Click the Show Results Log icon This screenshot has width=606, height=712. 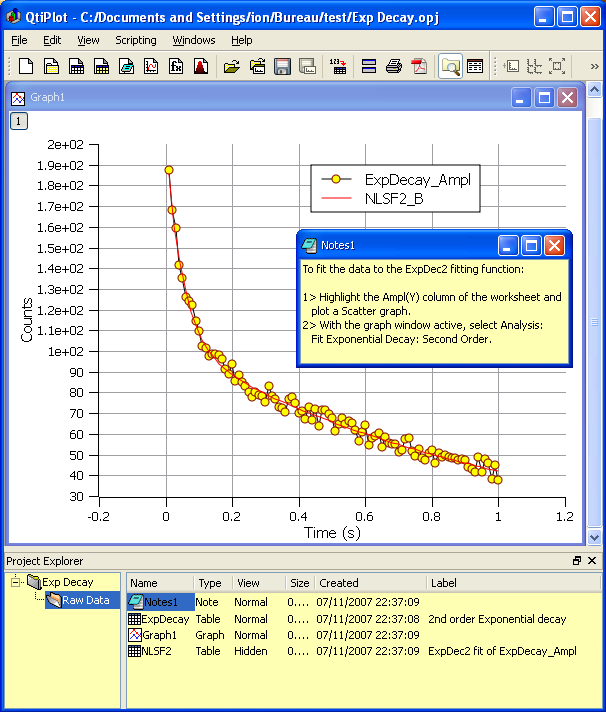pos(475,67)
